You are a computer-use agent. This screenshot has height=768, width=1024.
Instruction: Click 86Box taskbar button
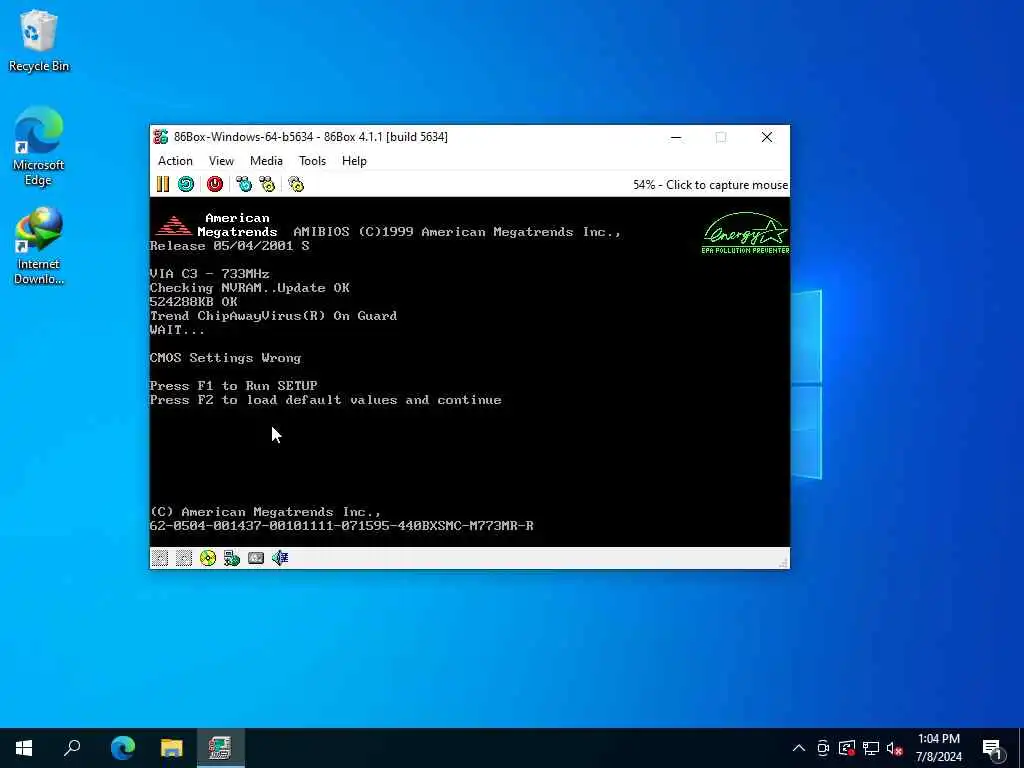coord(220,748)
